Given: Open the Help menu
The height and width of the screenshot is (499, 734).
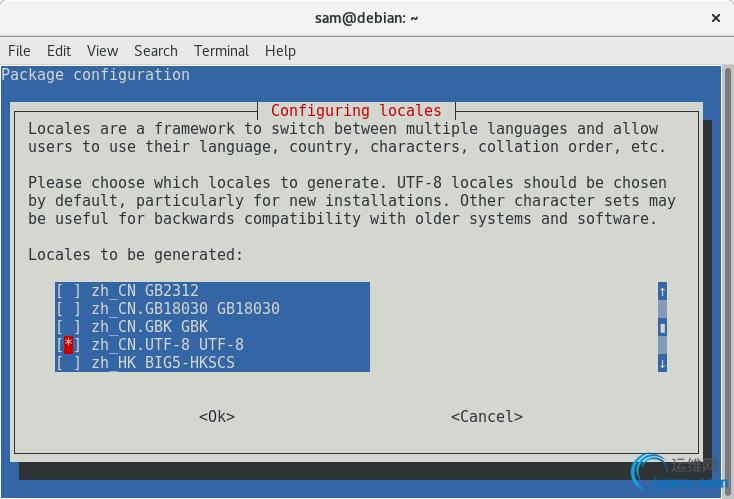Looking at the screenshot, I should [x=280, y=51].
